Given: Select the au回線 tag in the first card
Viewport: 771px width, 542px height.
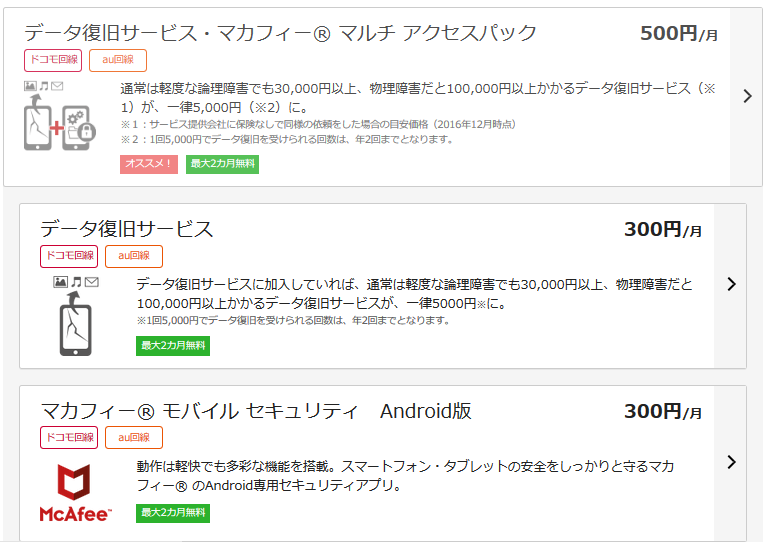Looking at the screenshot, I should click(118, 60).
